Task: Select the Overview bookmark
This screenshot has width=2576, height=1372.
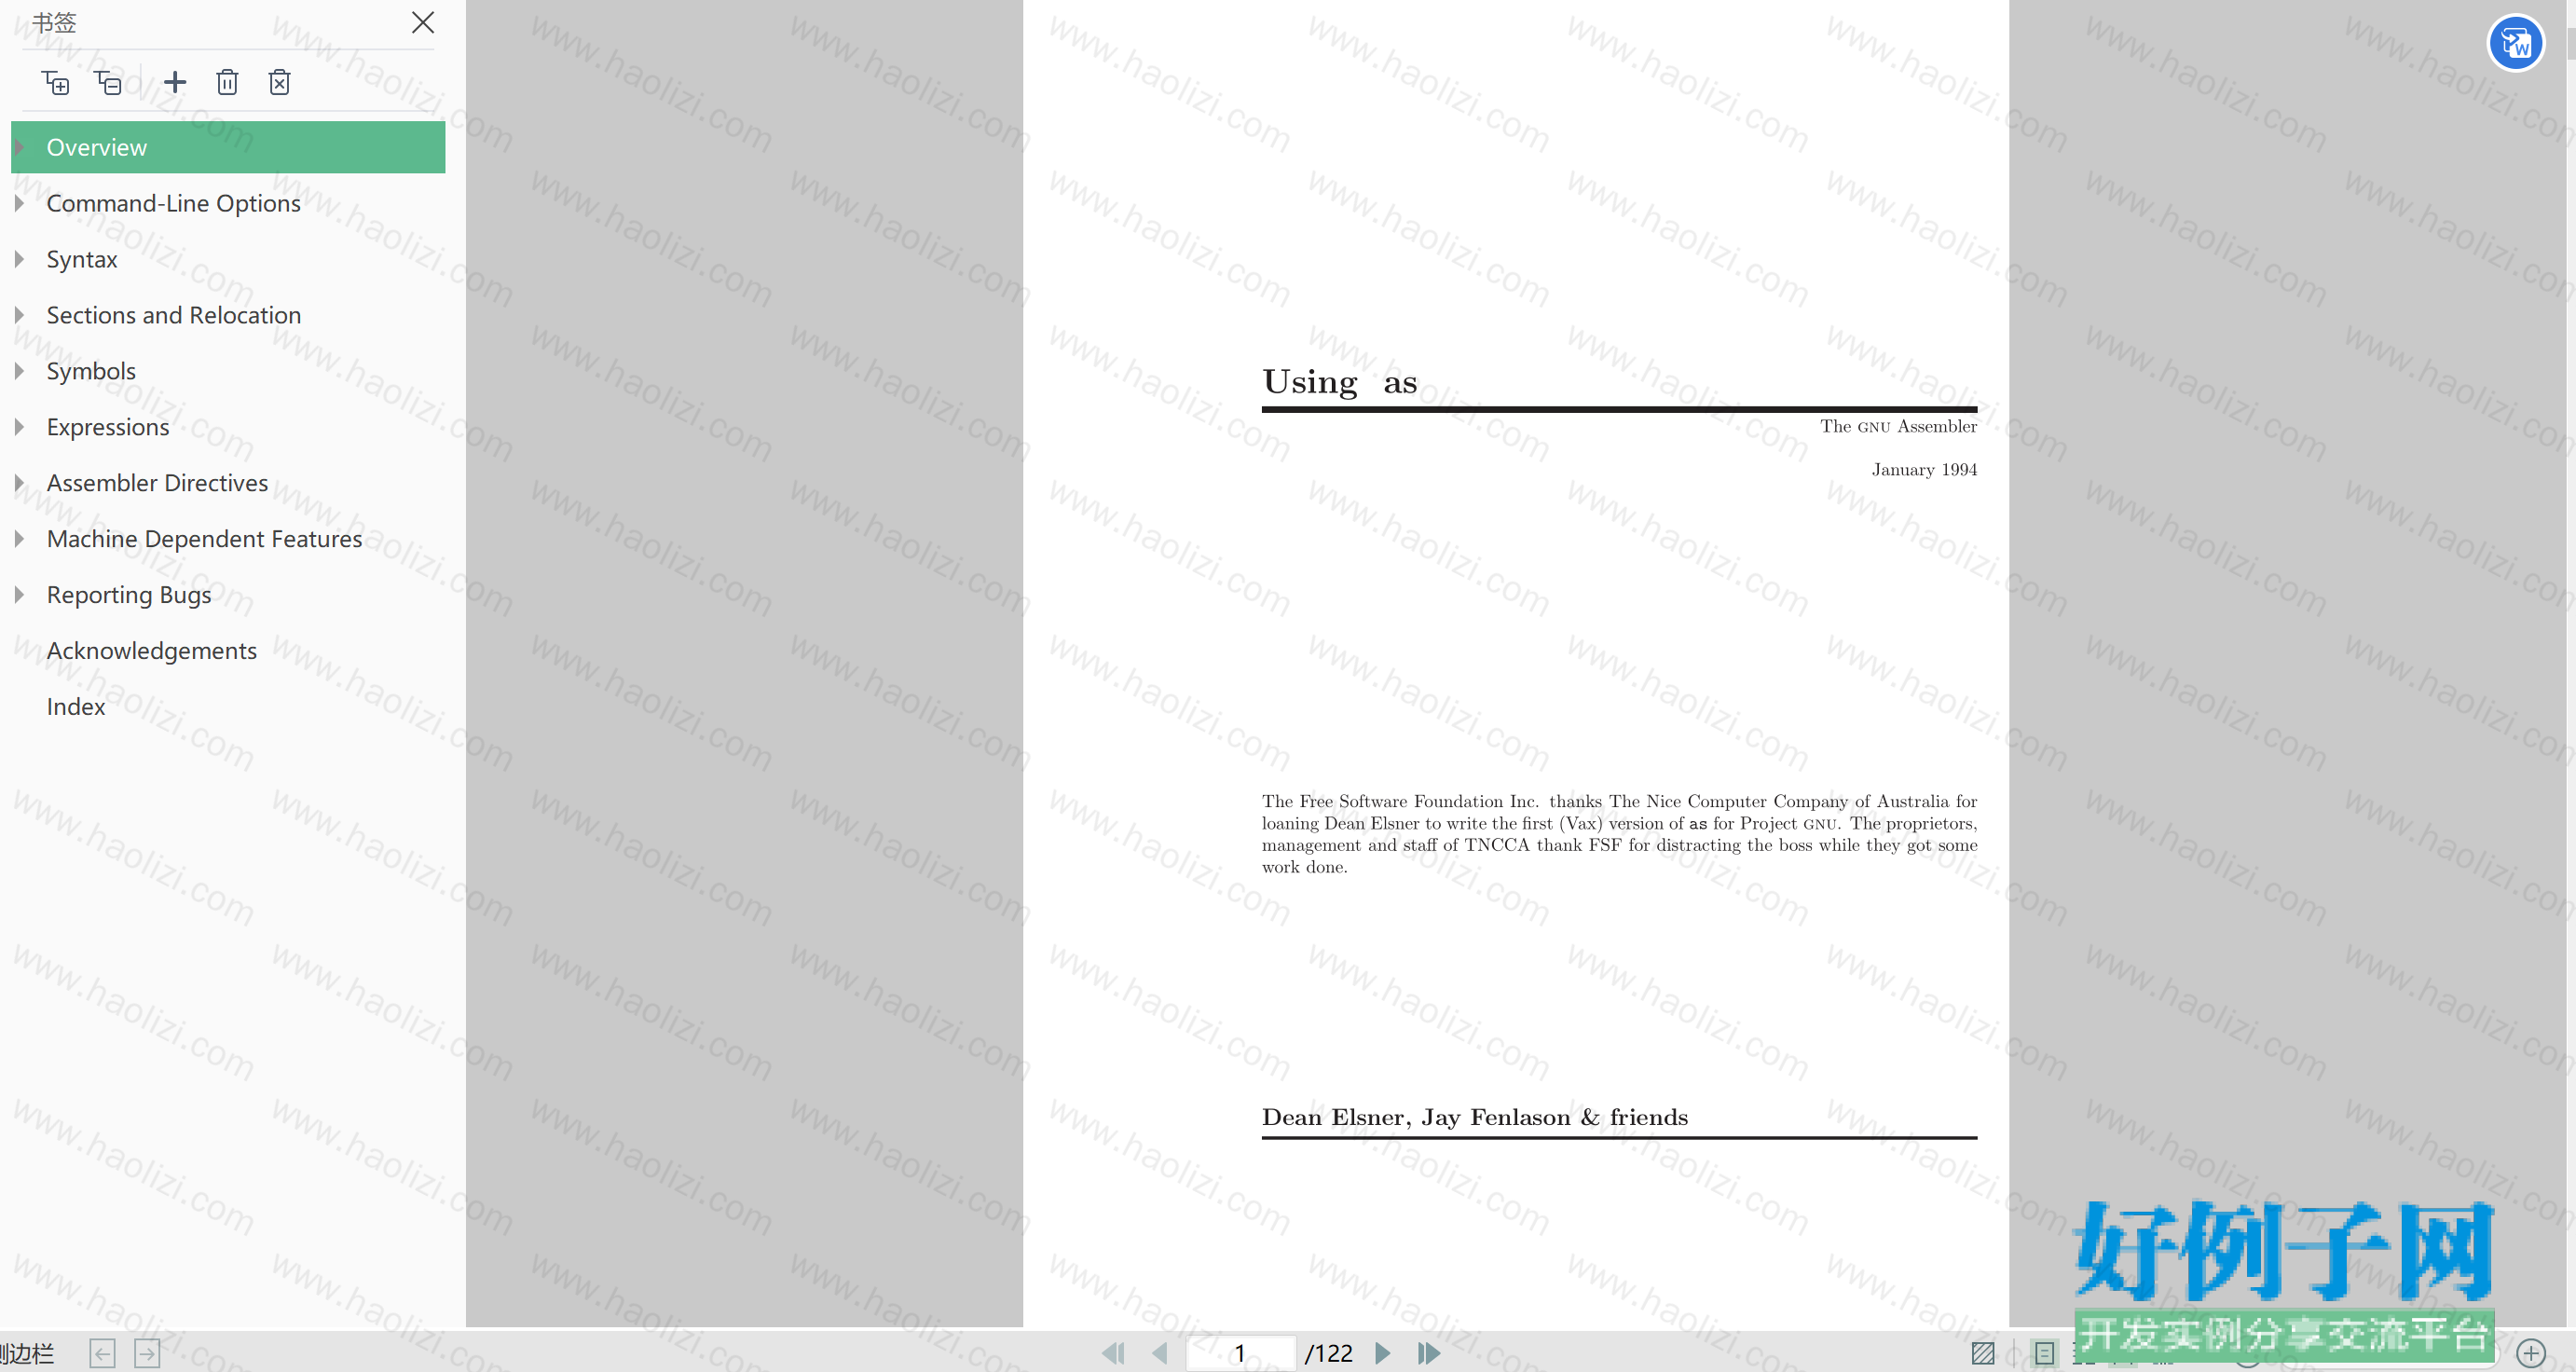Action: tap(228, 147)
